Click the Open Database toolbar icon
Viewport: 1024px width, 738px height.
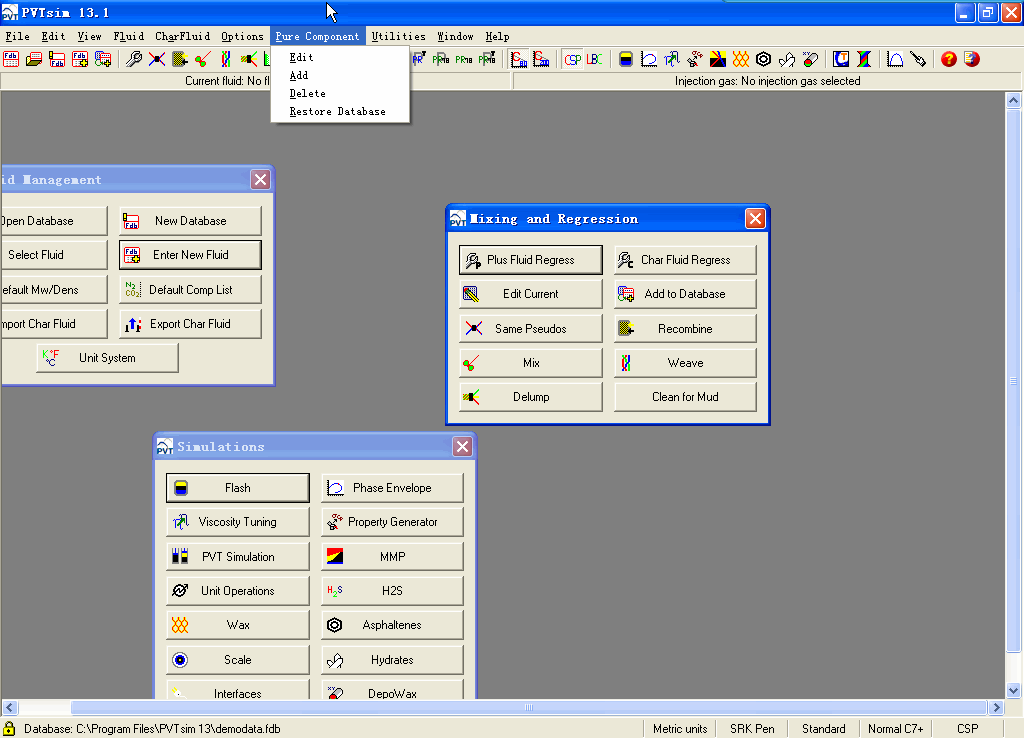pyautogui.click(x=11, y=59)
